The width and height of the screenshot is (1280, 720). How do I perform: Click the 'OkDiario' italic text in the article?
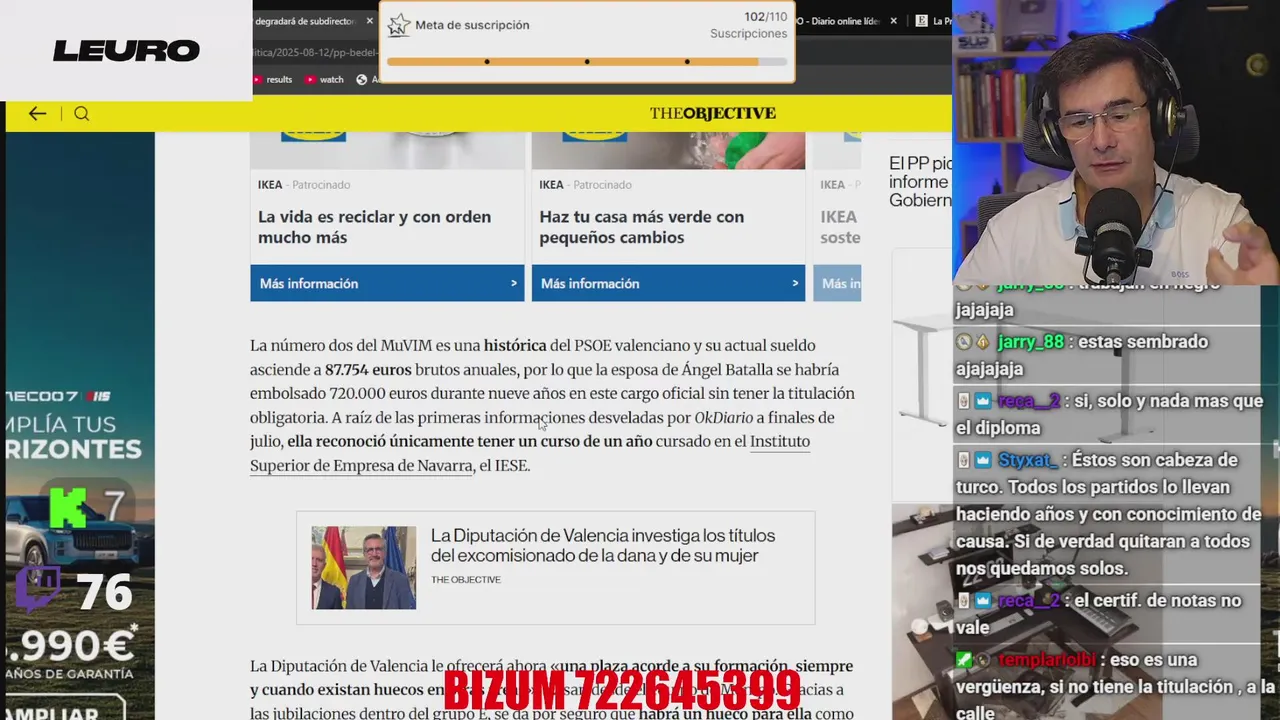tap(723, 417)
